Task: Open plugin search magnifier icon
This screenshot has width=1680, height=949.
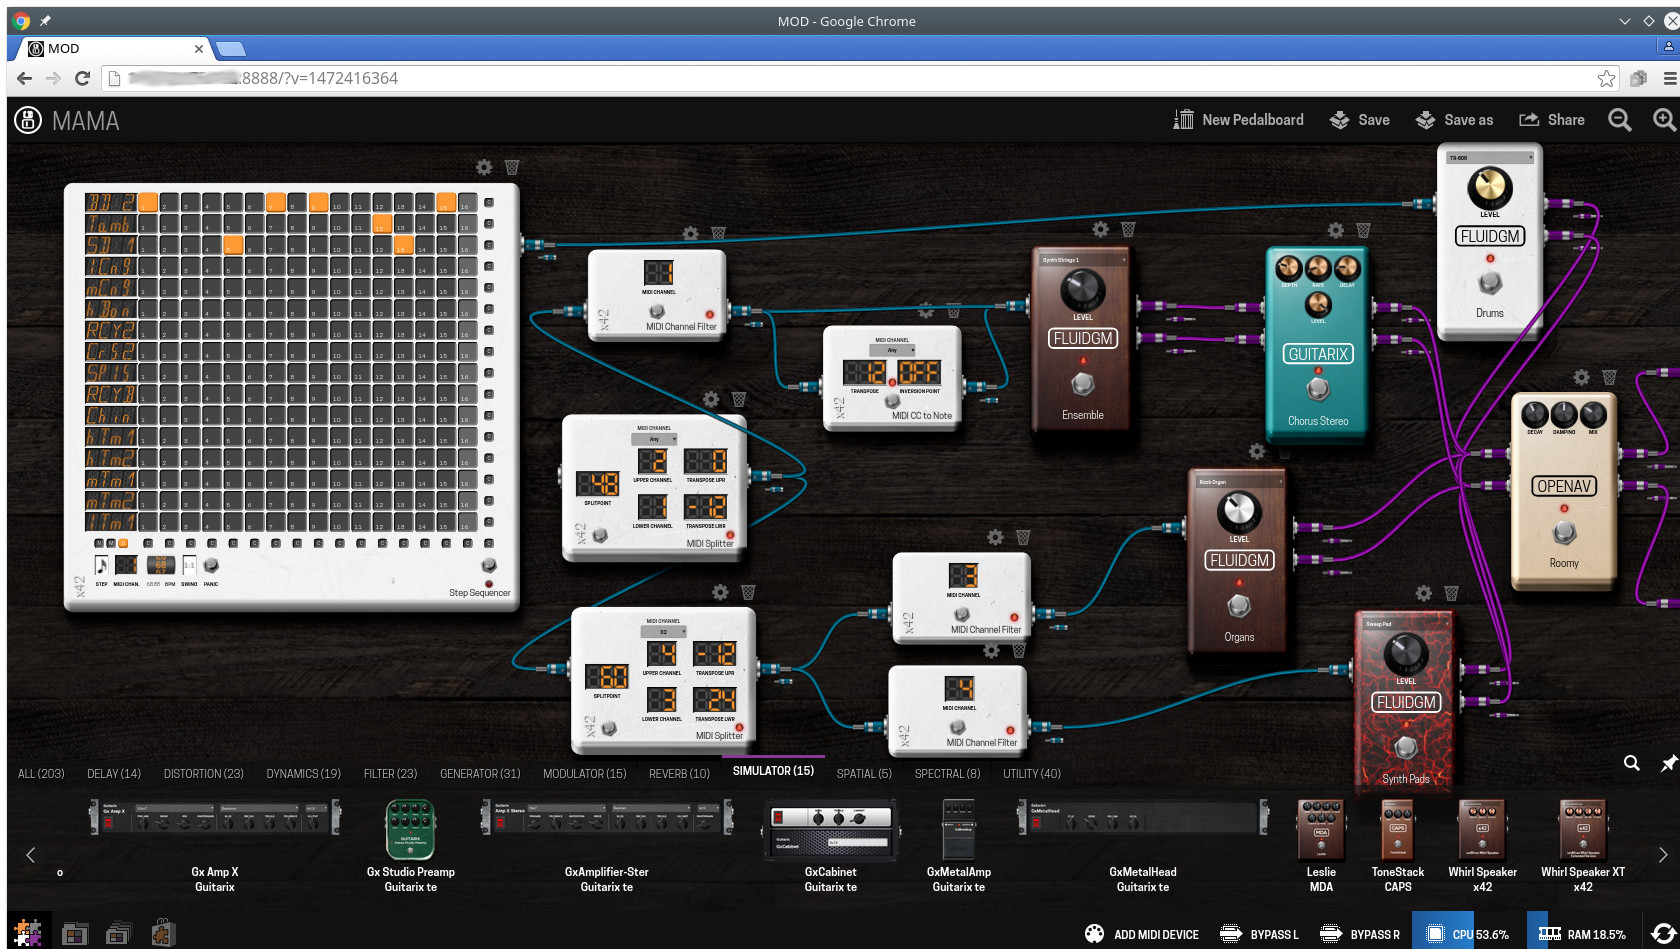Action: point(1631,763)
